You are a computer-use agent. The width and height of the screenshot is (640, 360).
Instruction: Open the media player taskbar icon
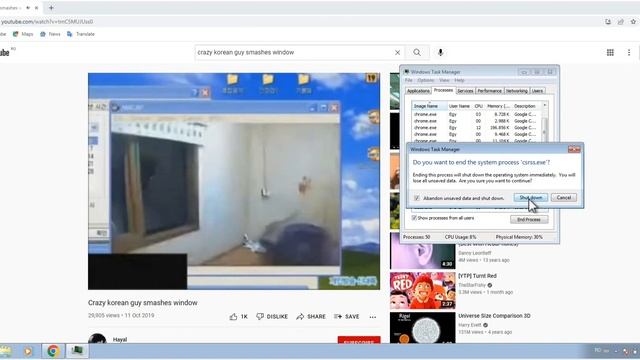(x=28, y=351)
